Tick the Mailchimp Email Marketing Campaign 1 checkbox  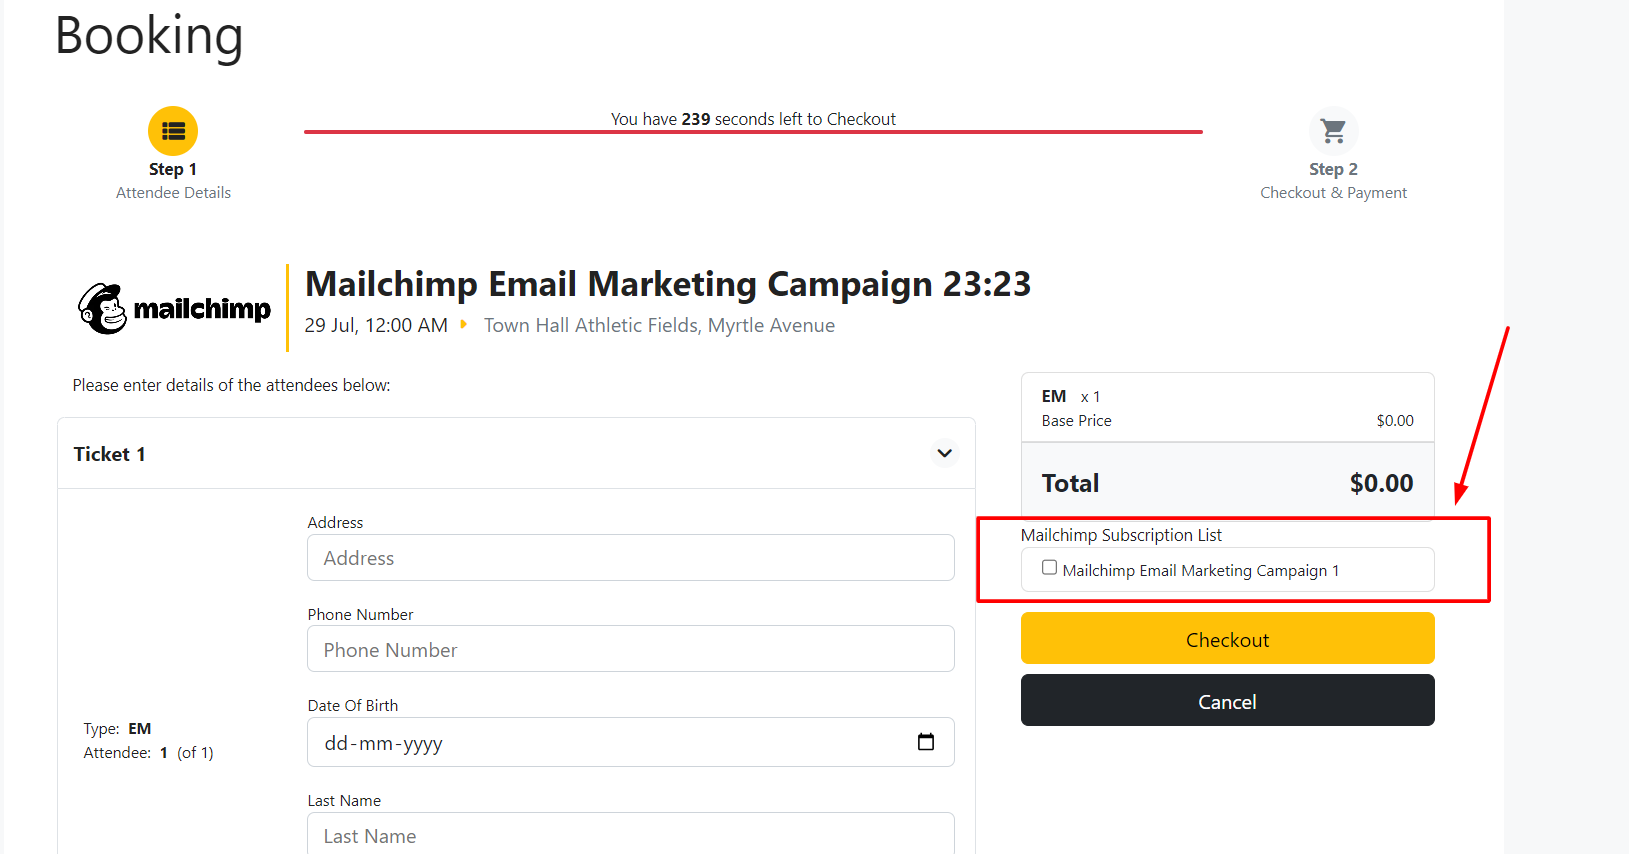point(1049,568)
